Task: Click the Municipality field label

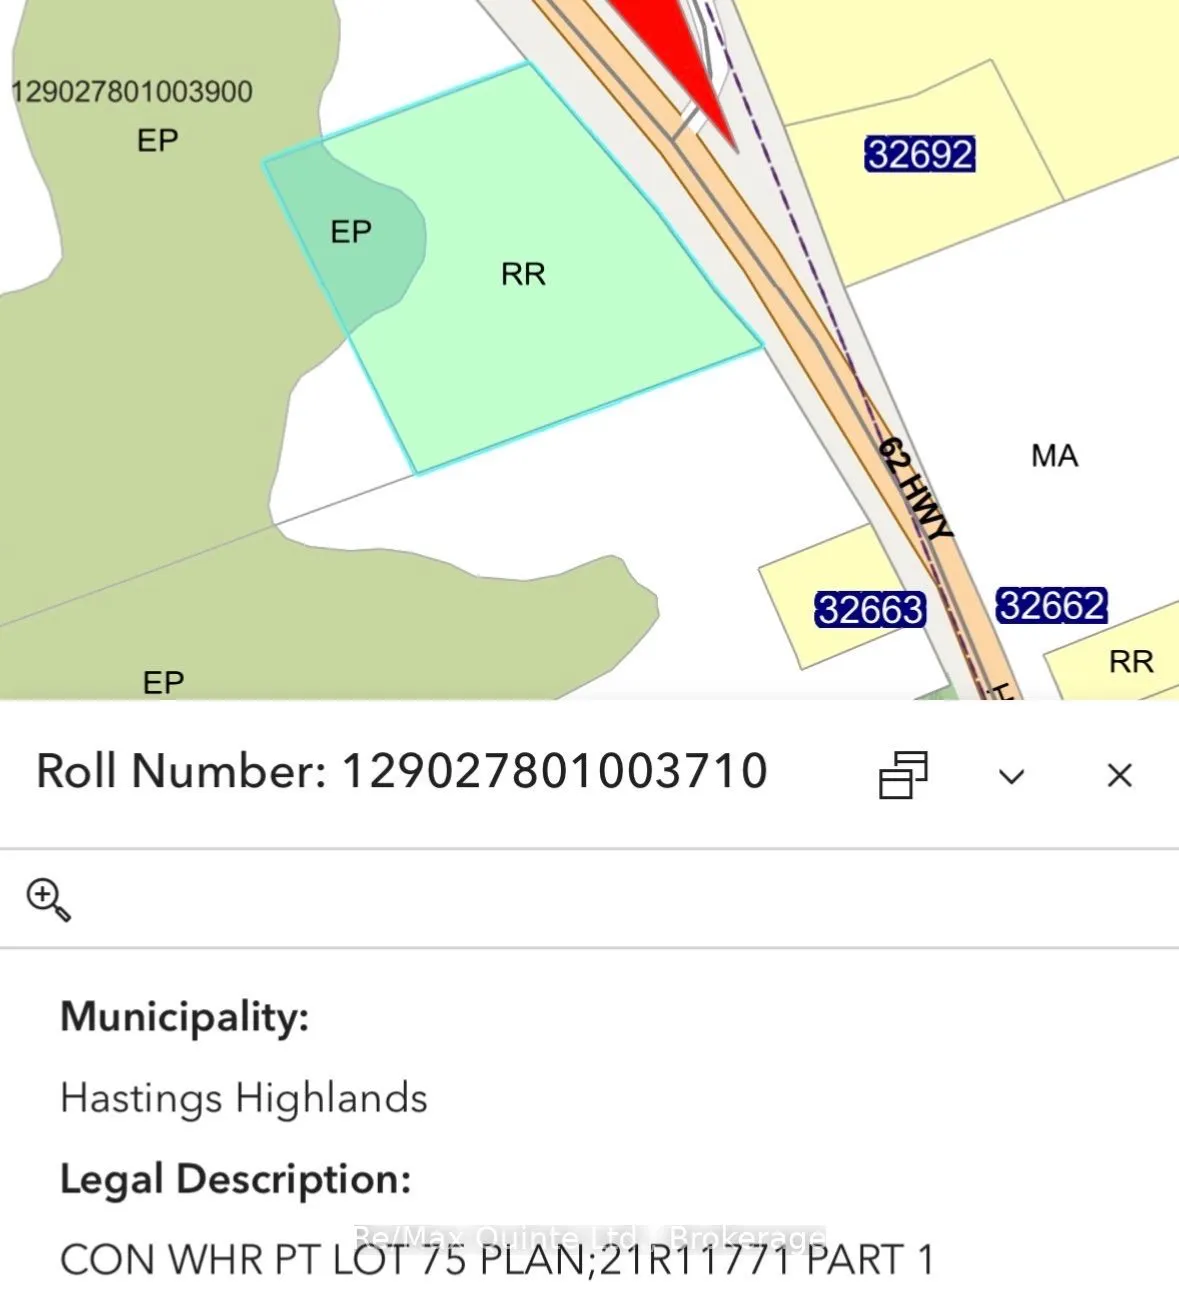Action: (x=185, y=1016)
